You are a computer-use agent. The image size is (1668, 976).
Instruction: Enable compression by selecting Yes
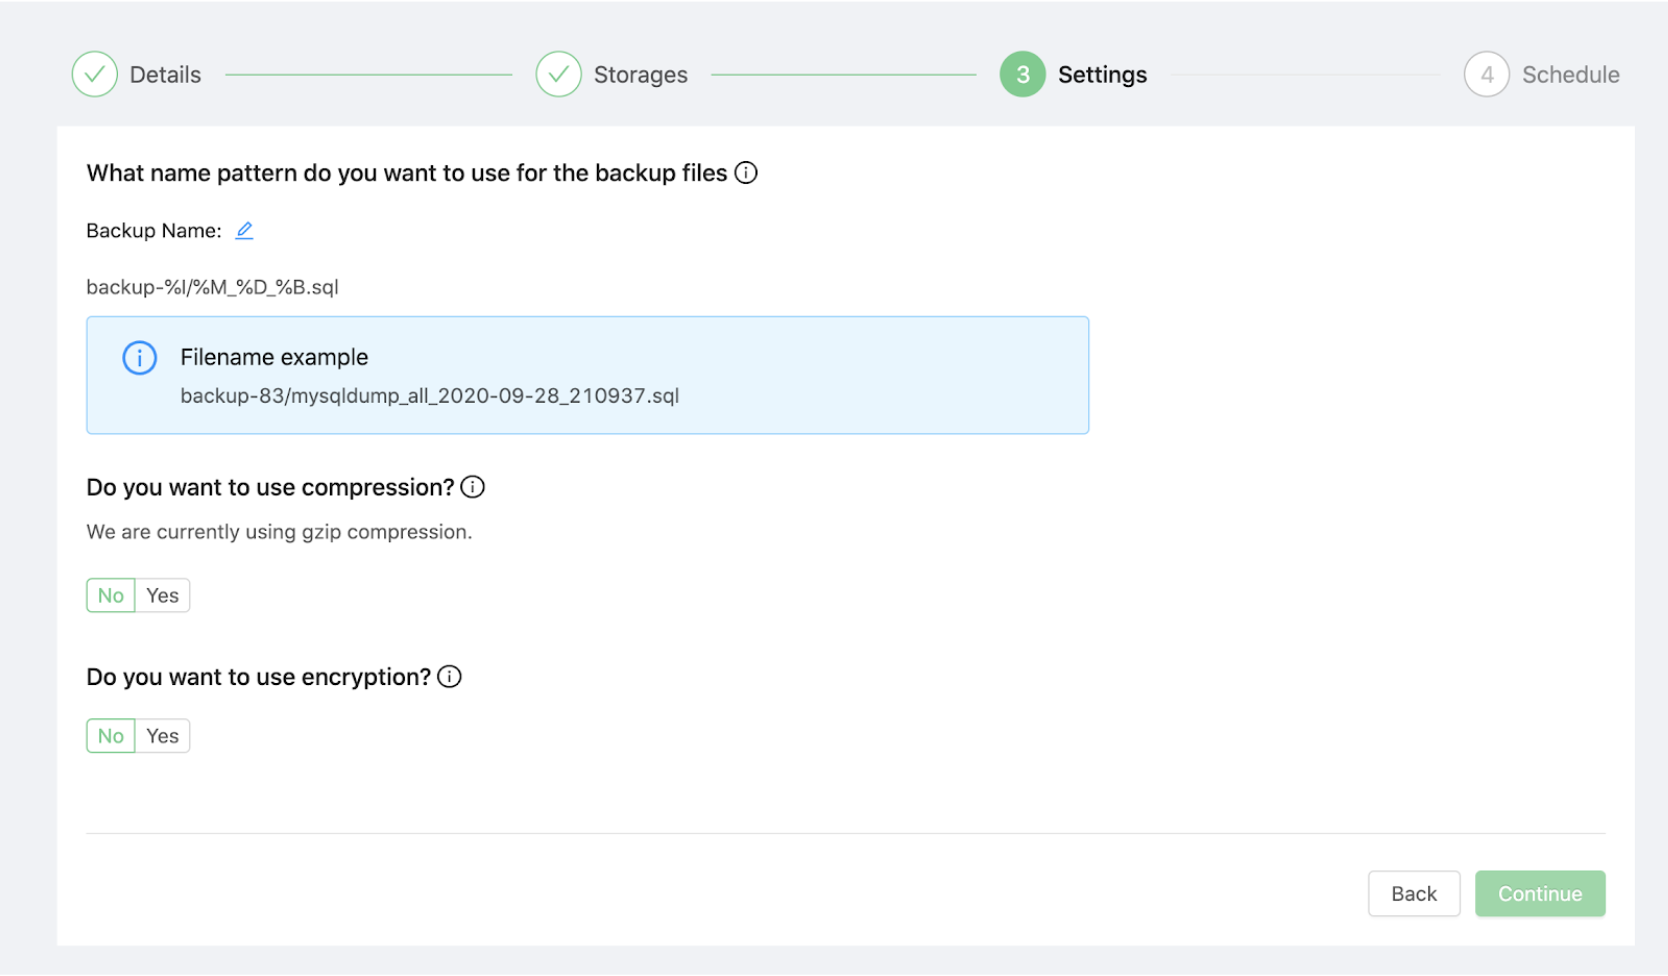162,596
